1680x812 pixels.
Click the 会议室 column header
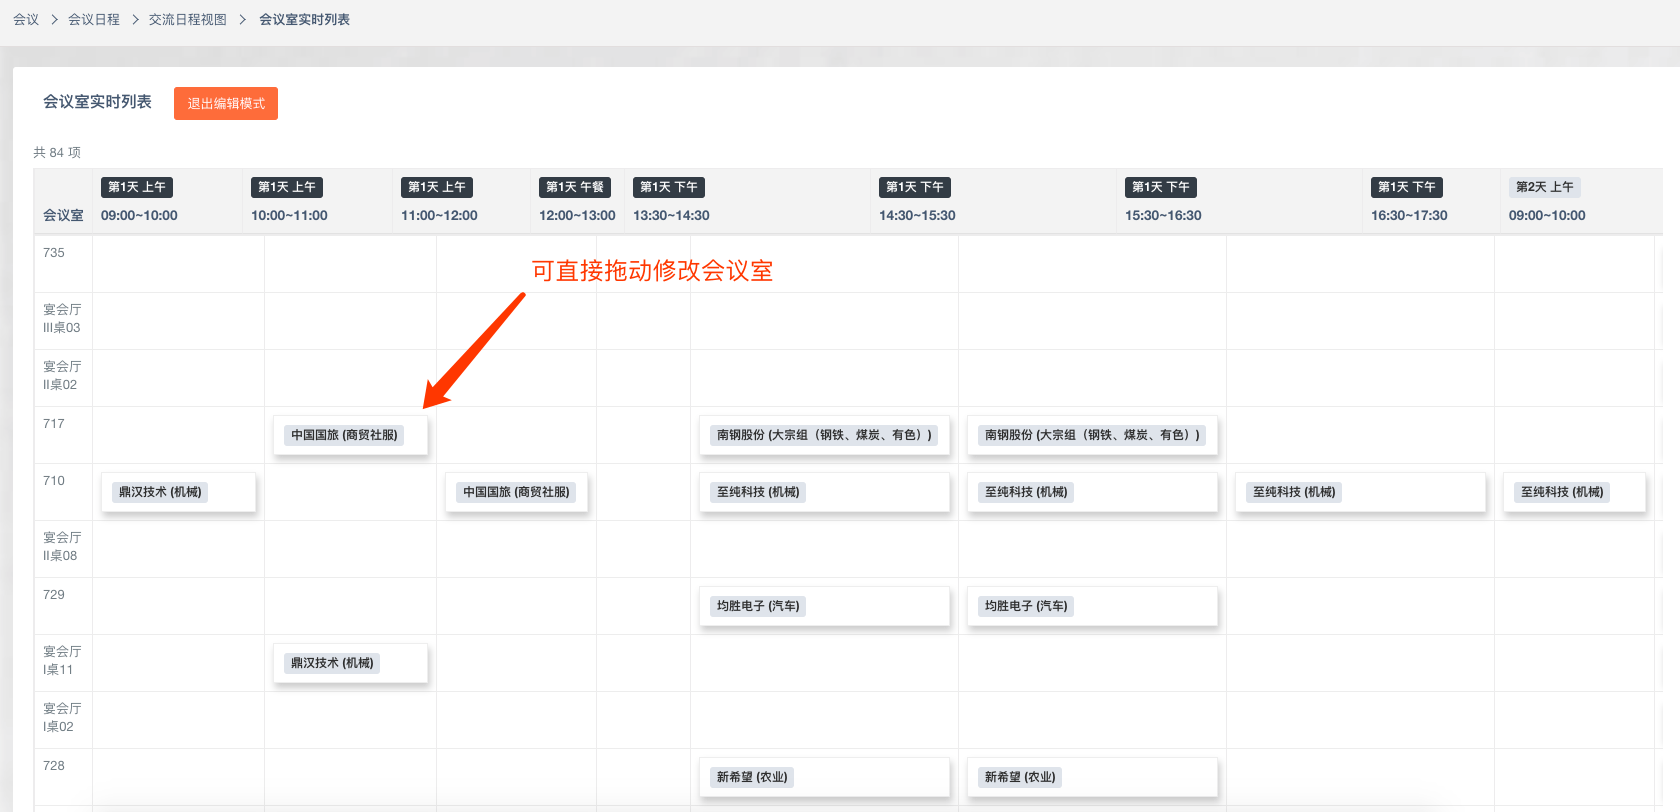tap(63, 215)
